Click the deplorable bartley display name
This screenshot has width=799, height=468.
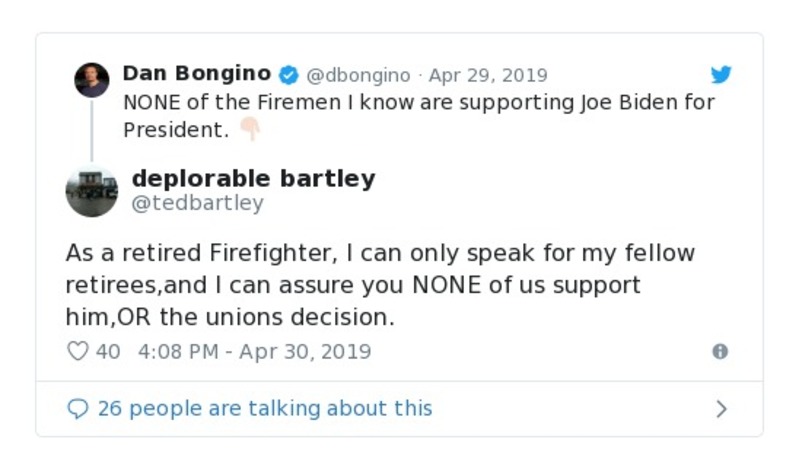[253, 179]
